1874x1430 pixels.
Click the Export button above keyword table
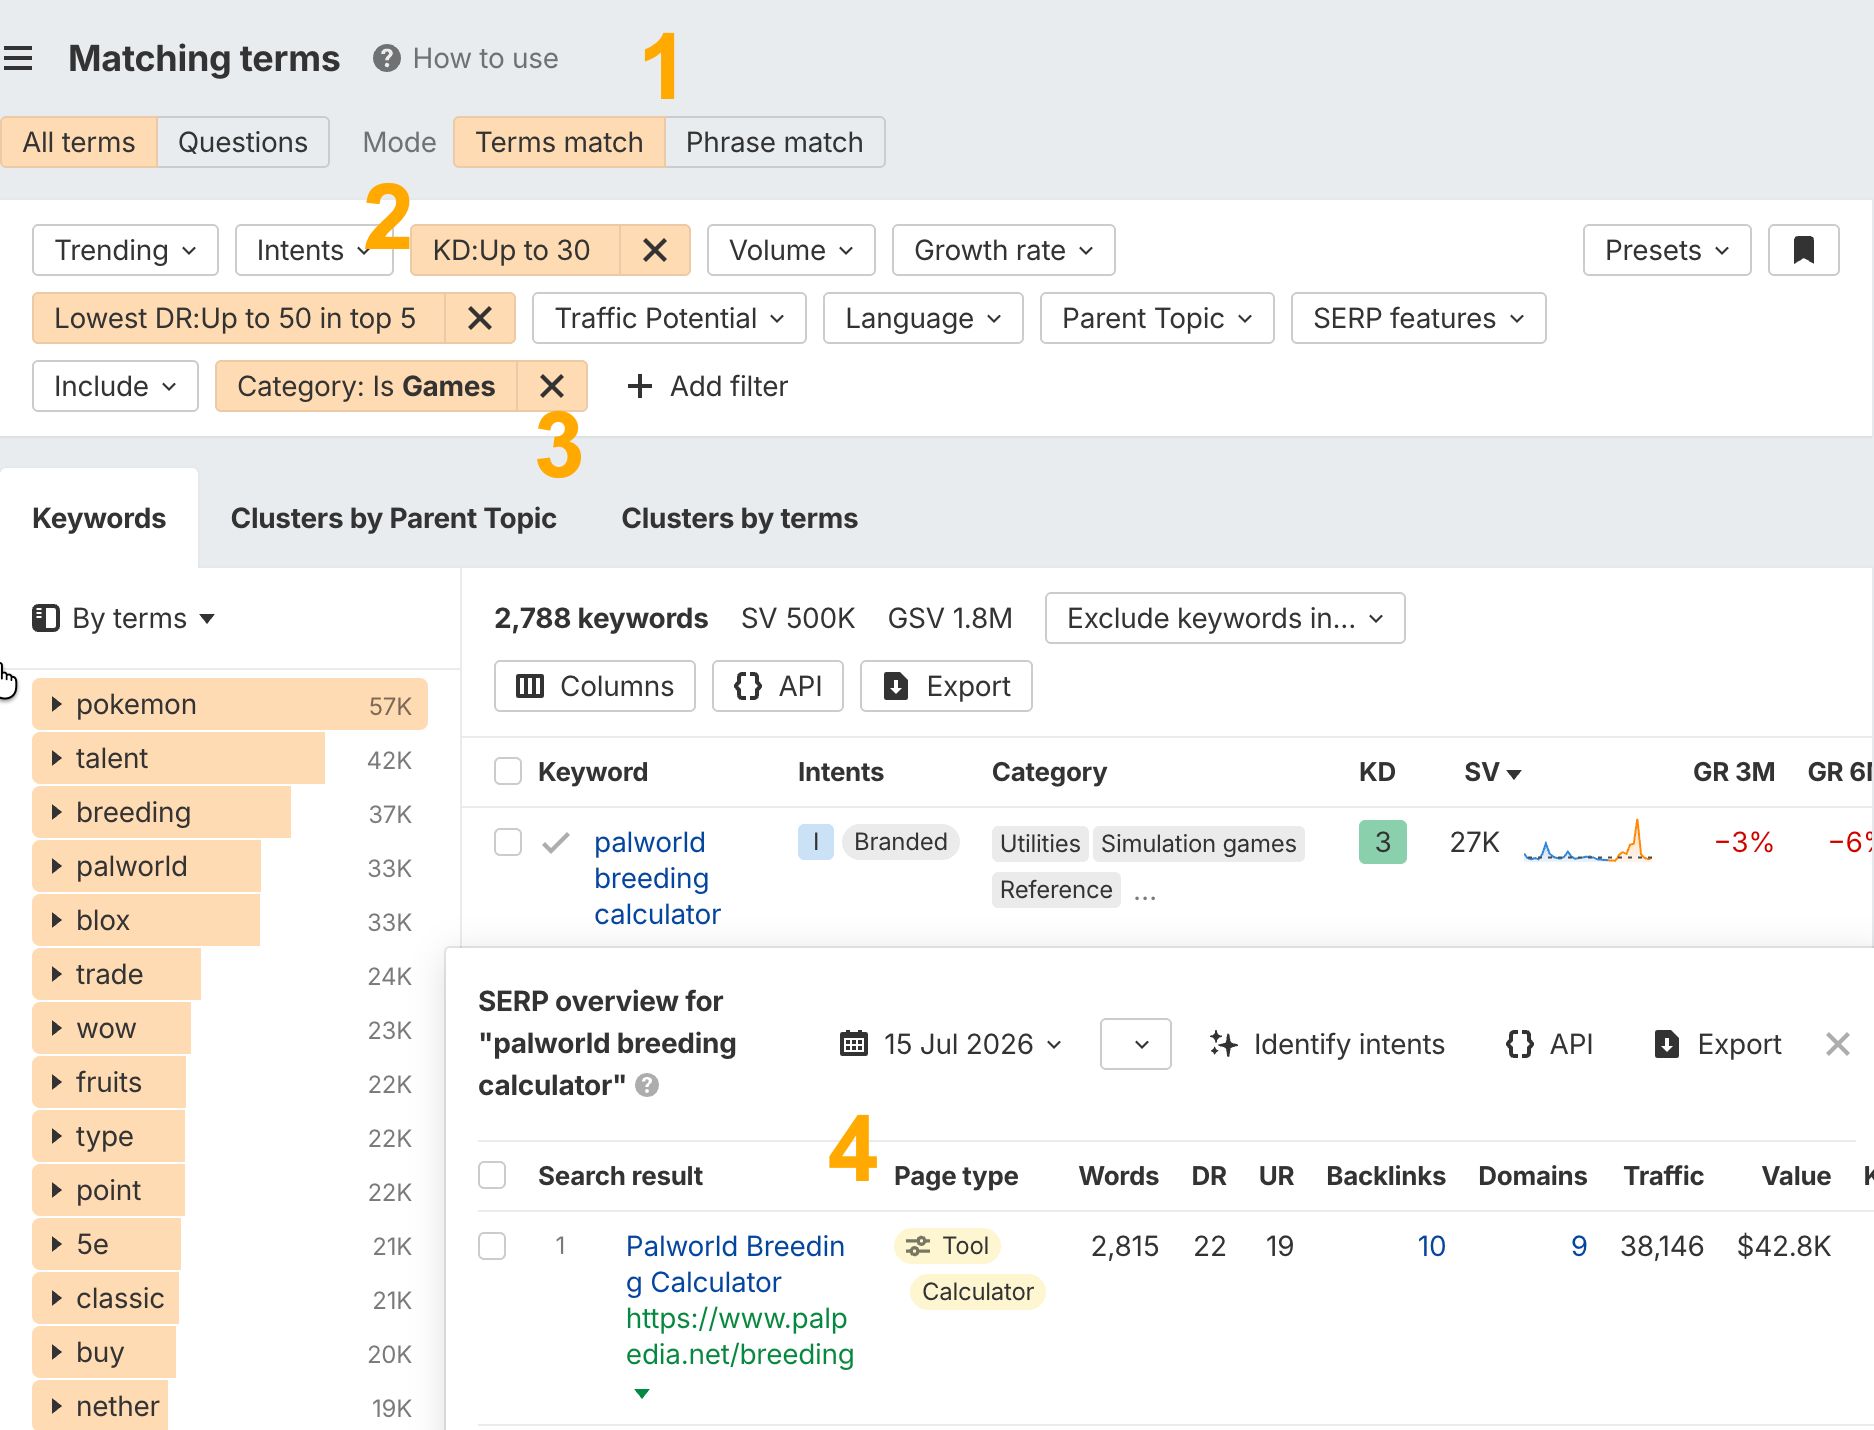coord(946,686)
